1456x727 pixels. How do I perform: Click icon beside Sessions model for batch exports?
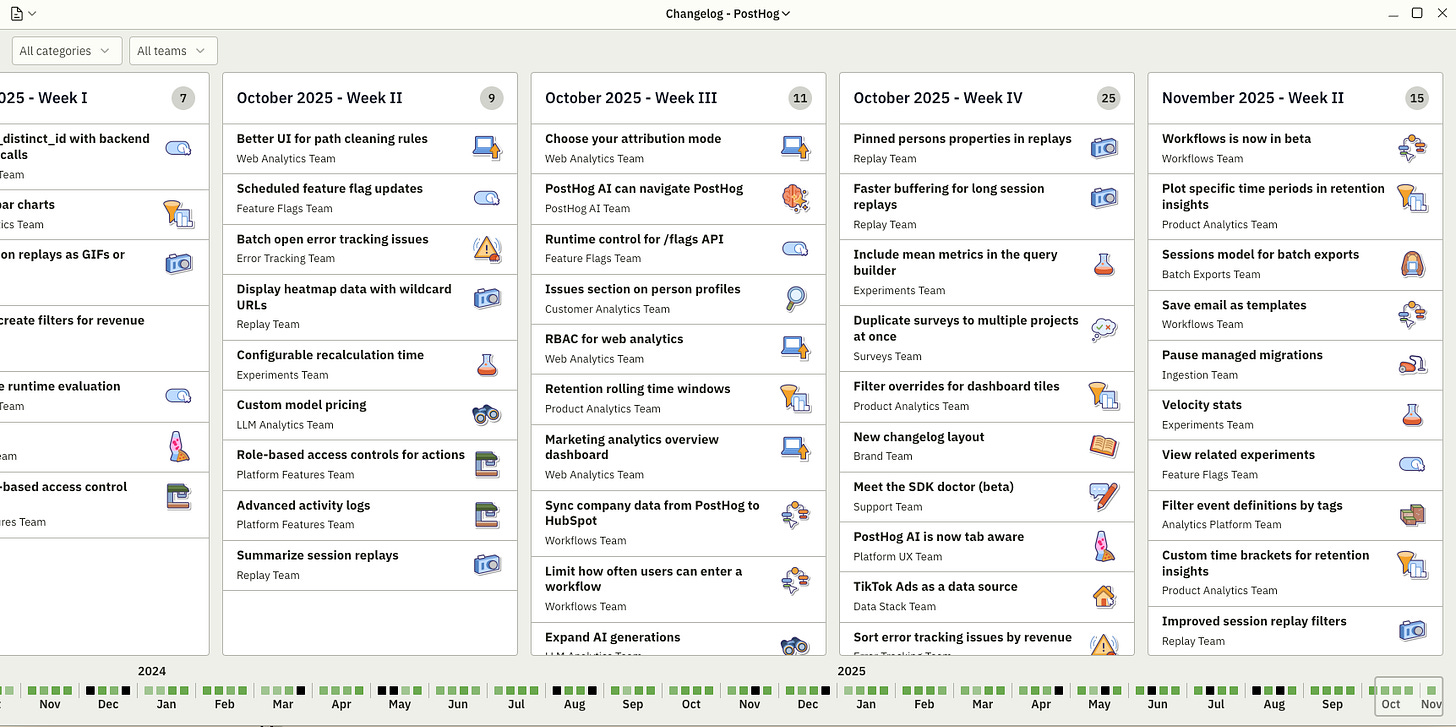point(1412,264)
